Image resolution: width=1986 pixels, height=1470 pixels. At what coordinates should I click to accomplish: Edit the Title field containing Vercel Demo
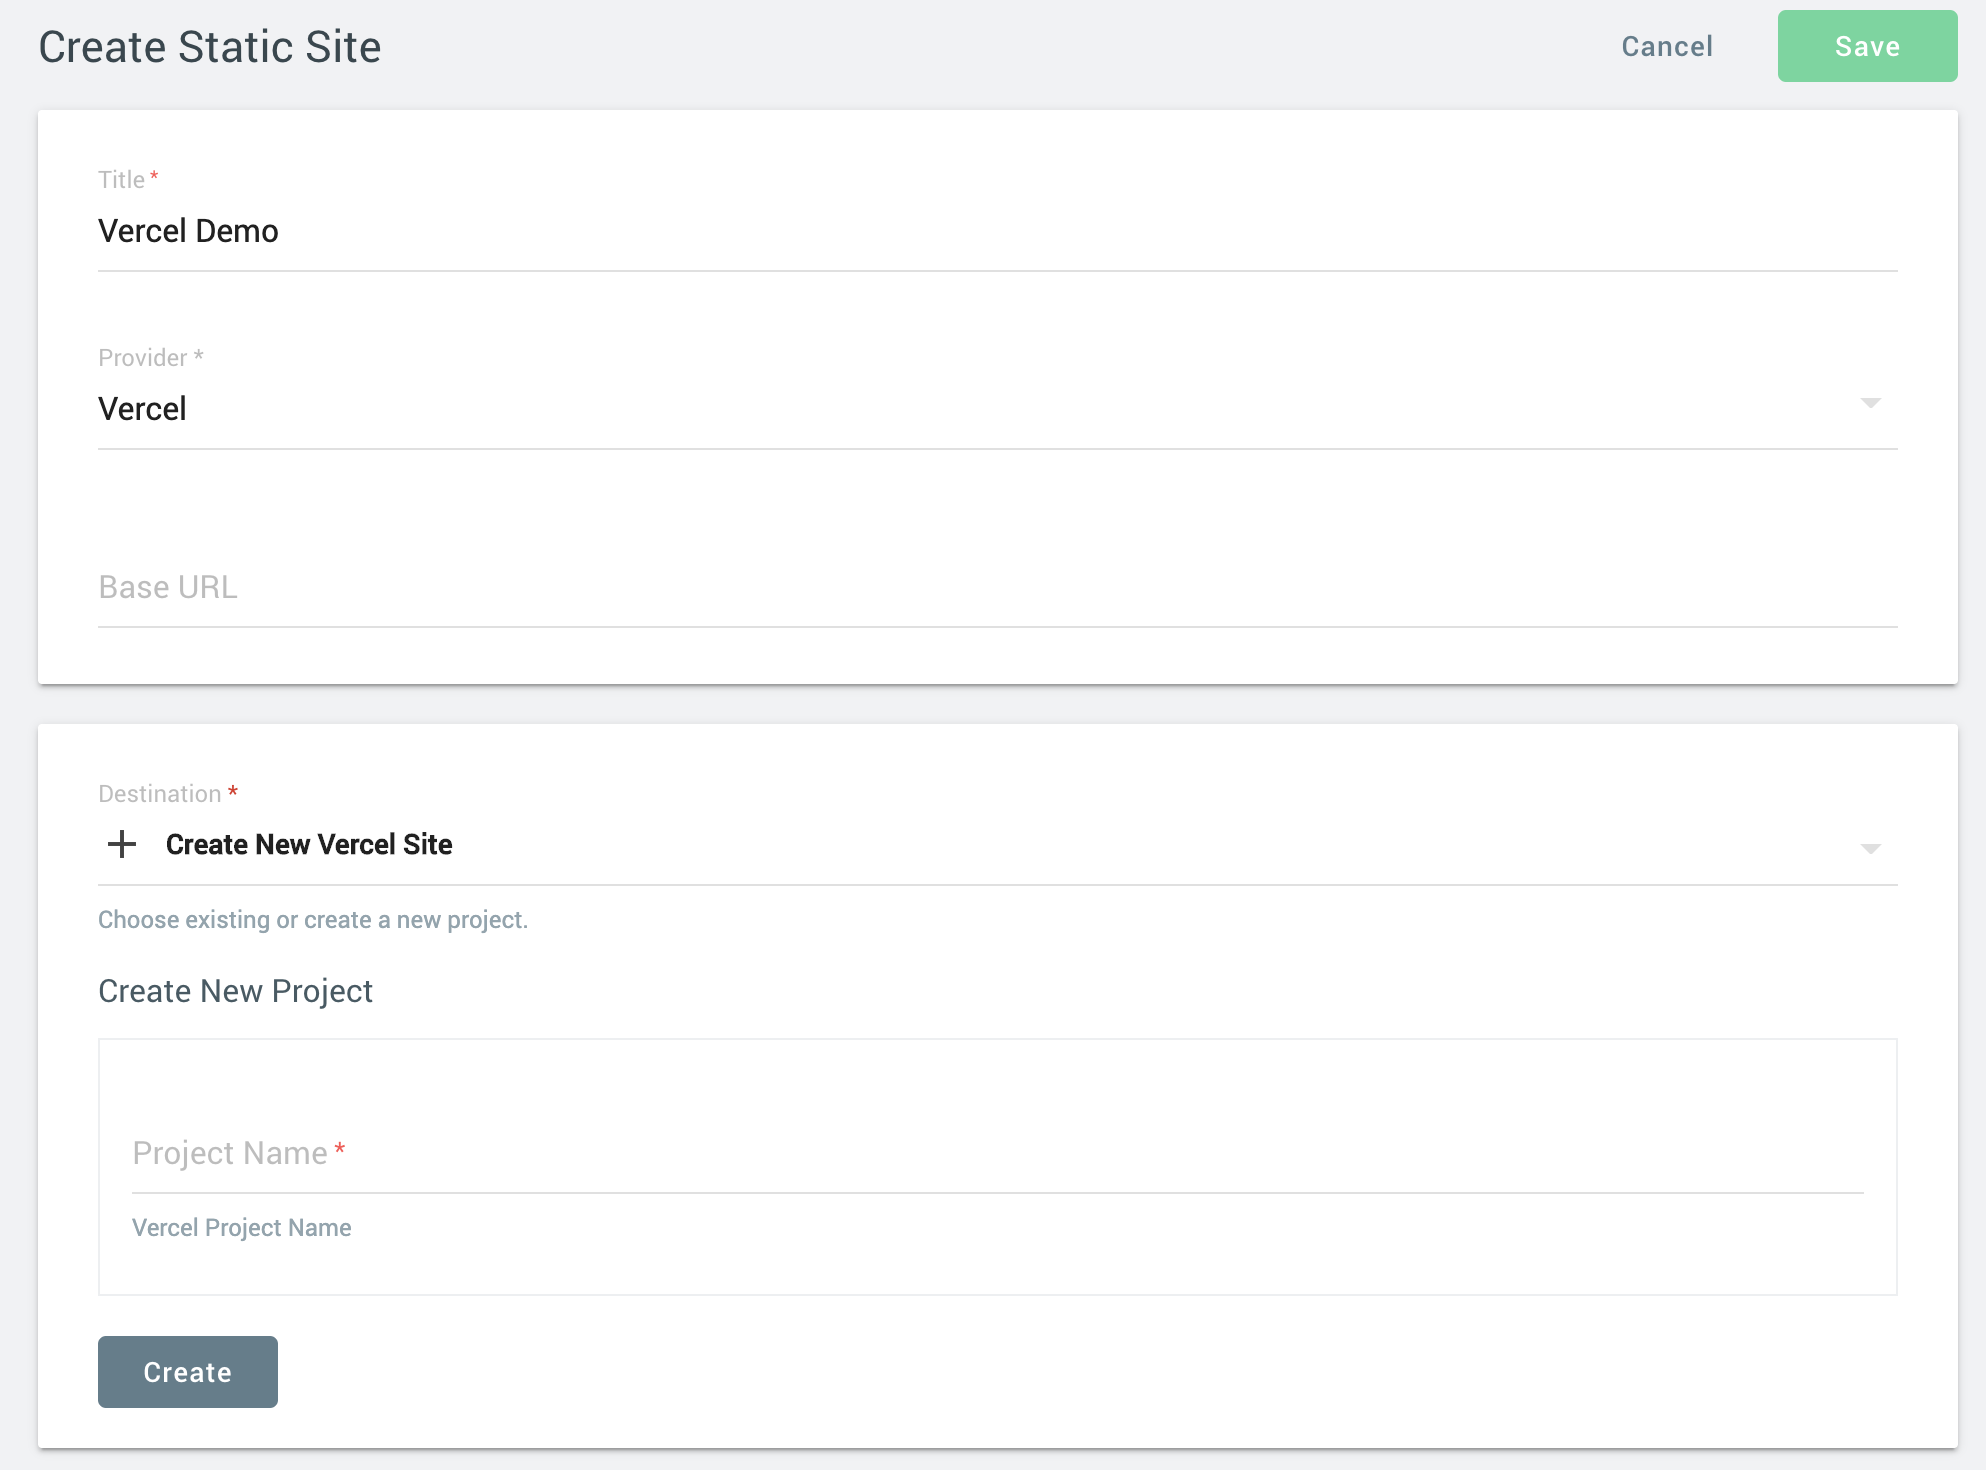click(997, 231)
